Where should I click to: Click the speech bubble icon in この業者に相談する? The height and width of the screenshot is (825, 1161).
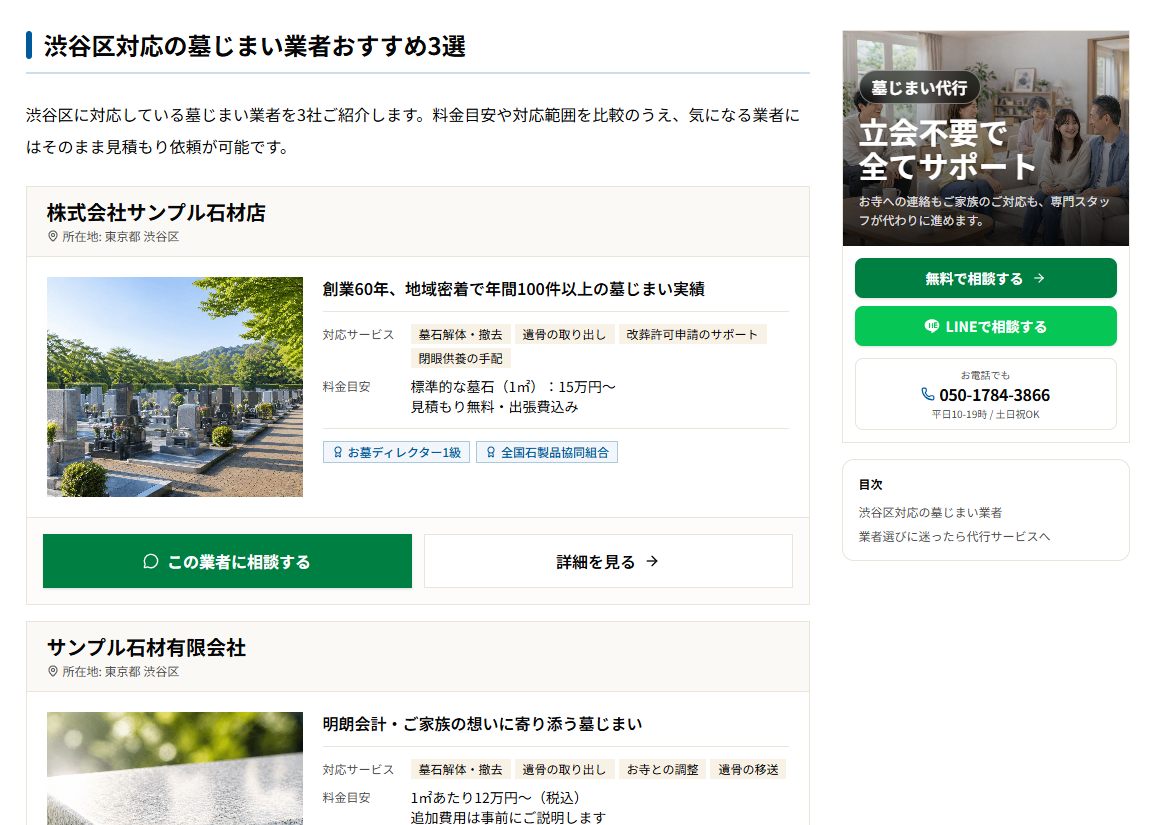click(151, 561)
